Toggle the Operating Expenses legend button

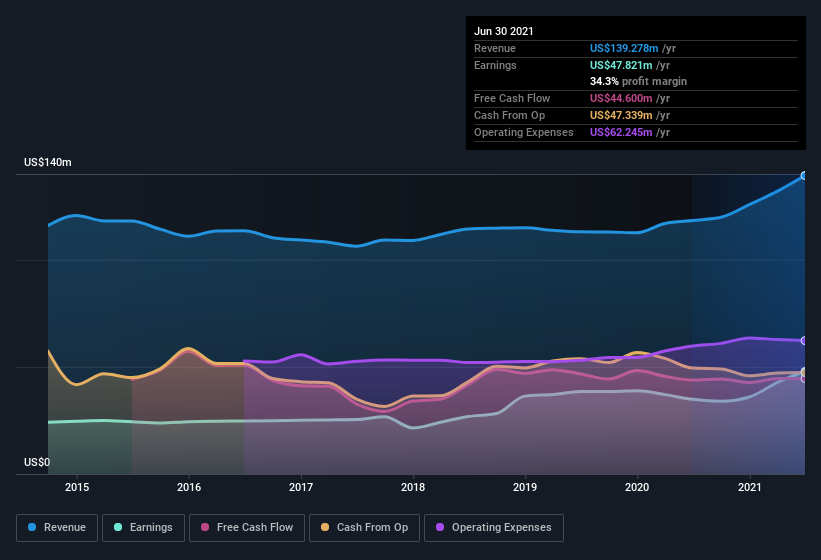[494, 528]
